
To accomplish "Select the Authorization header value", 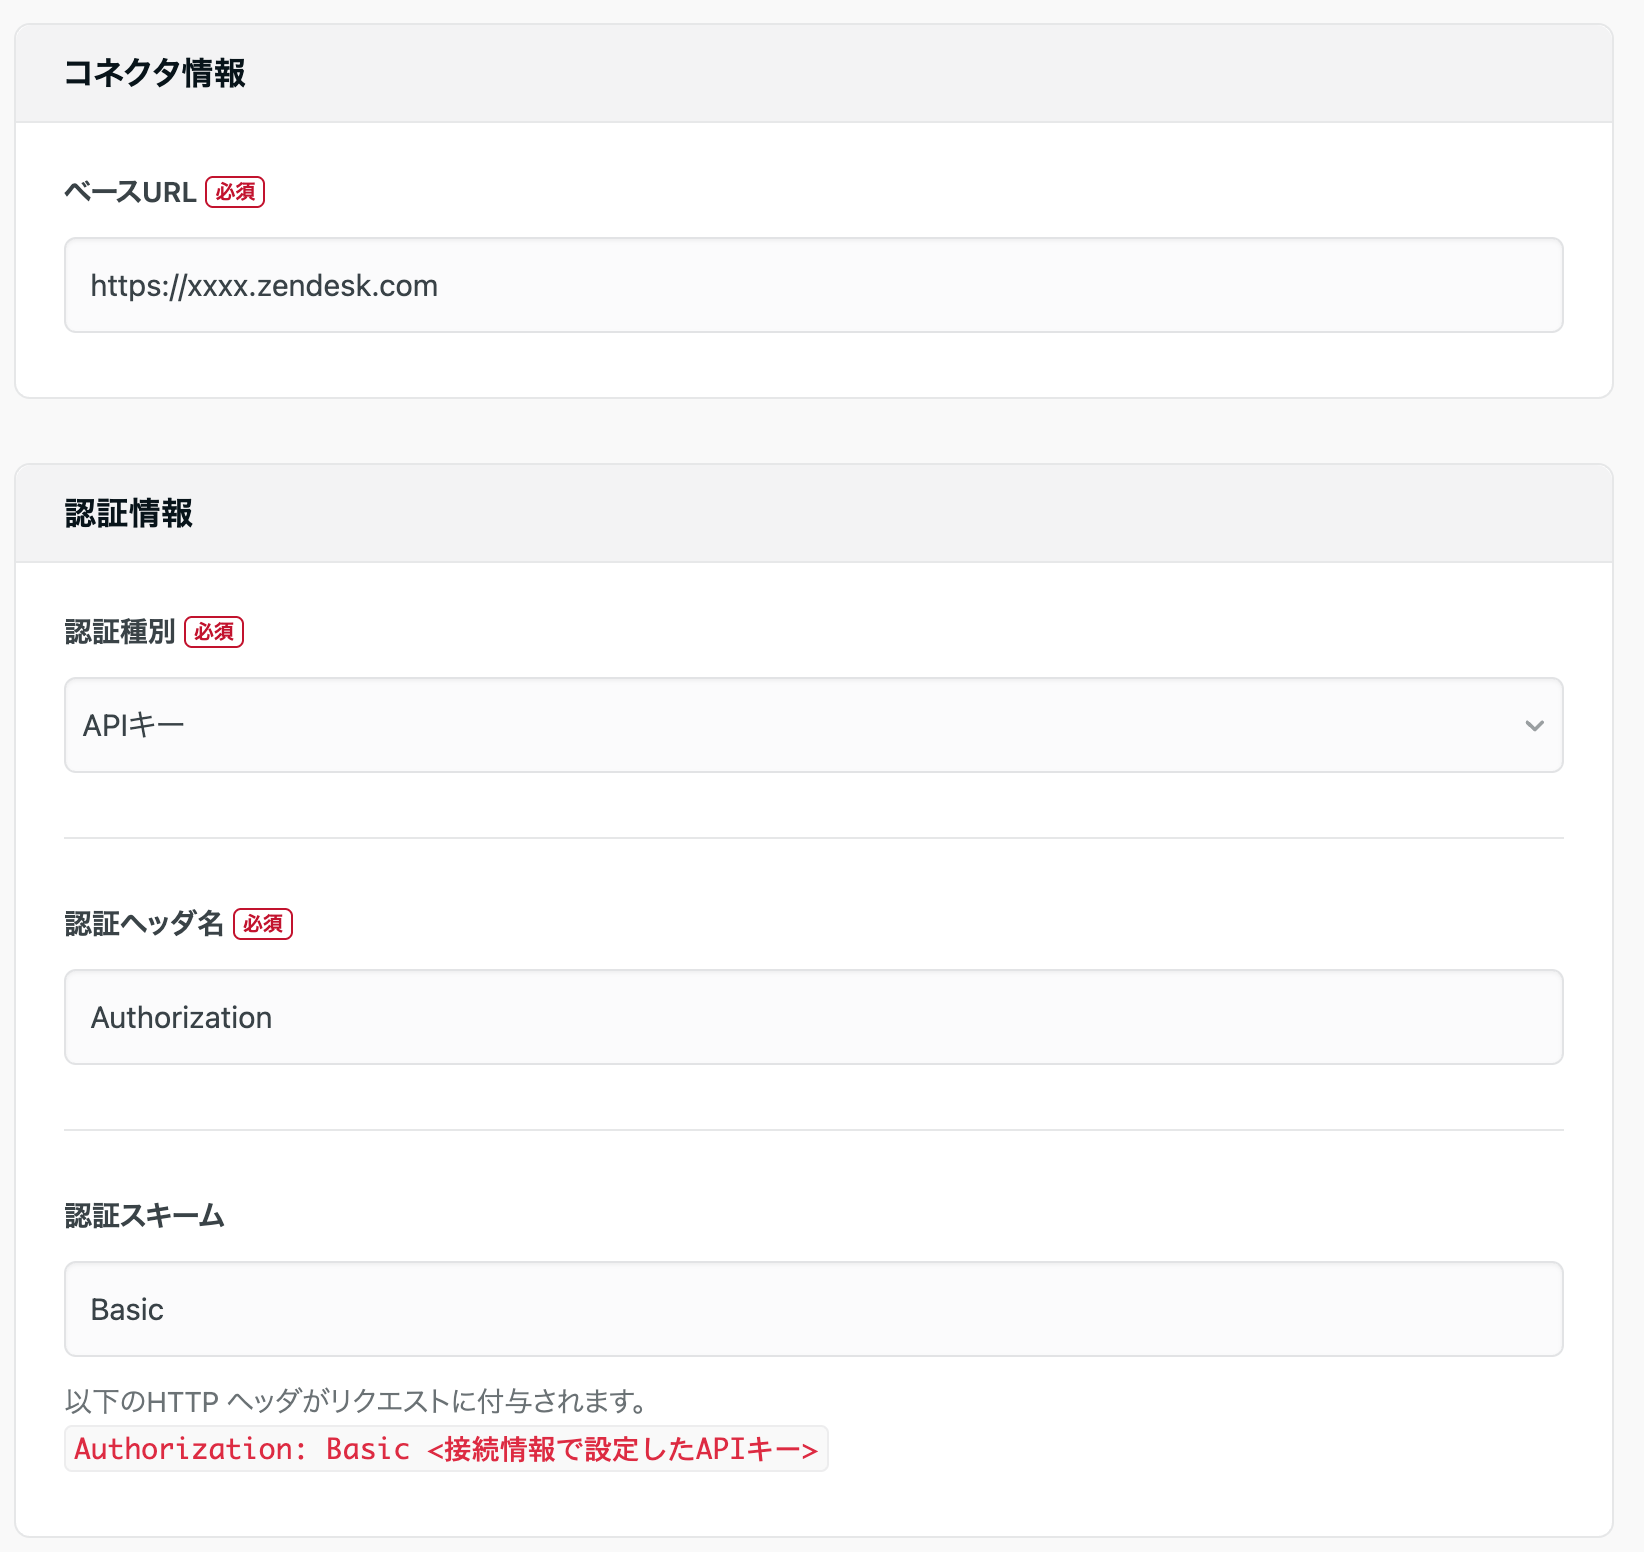I will pos(181,1017).
